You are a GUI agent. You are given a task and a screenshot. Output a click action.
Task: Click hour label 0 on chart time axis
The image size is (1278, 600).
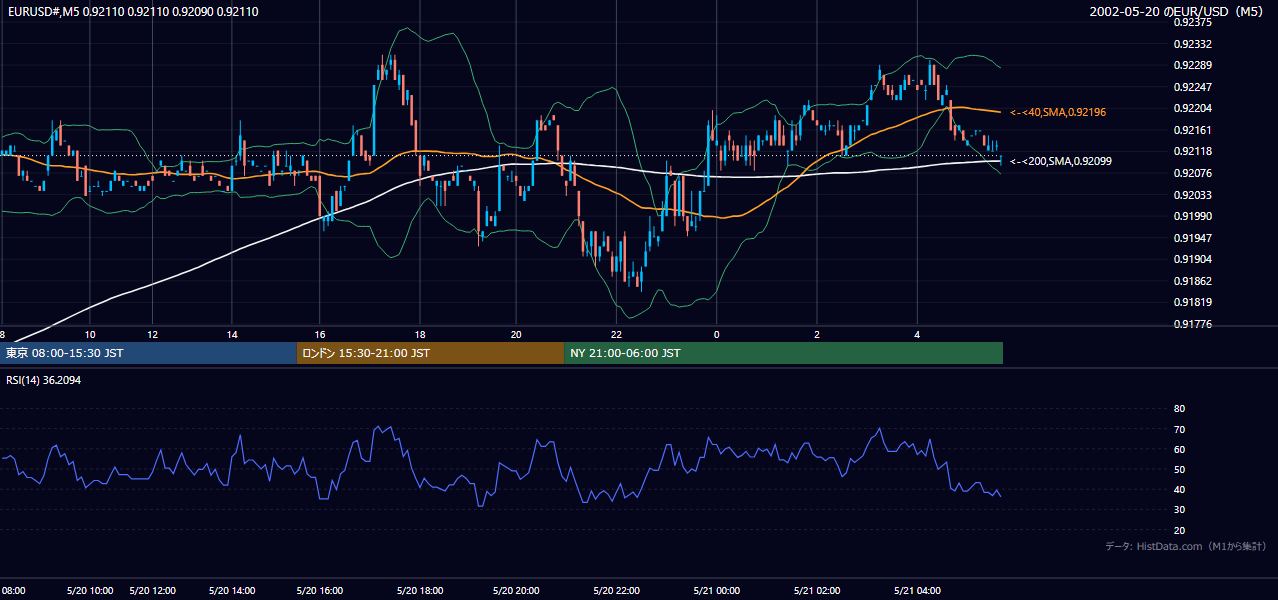point(717,334)
